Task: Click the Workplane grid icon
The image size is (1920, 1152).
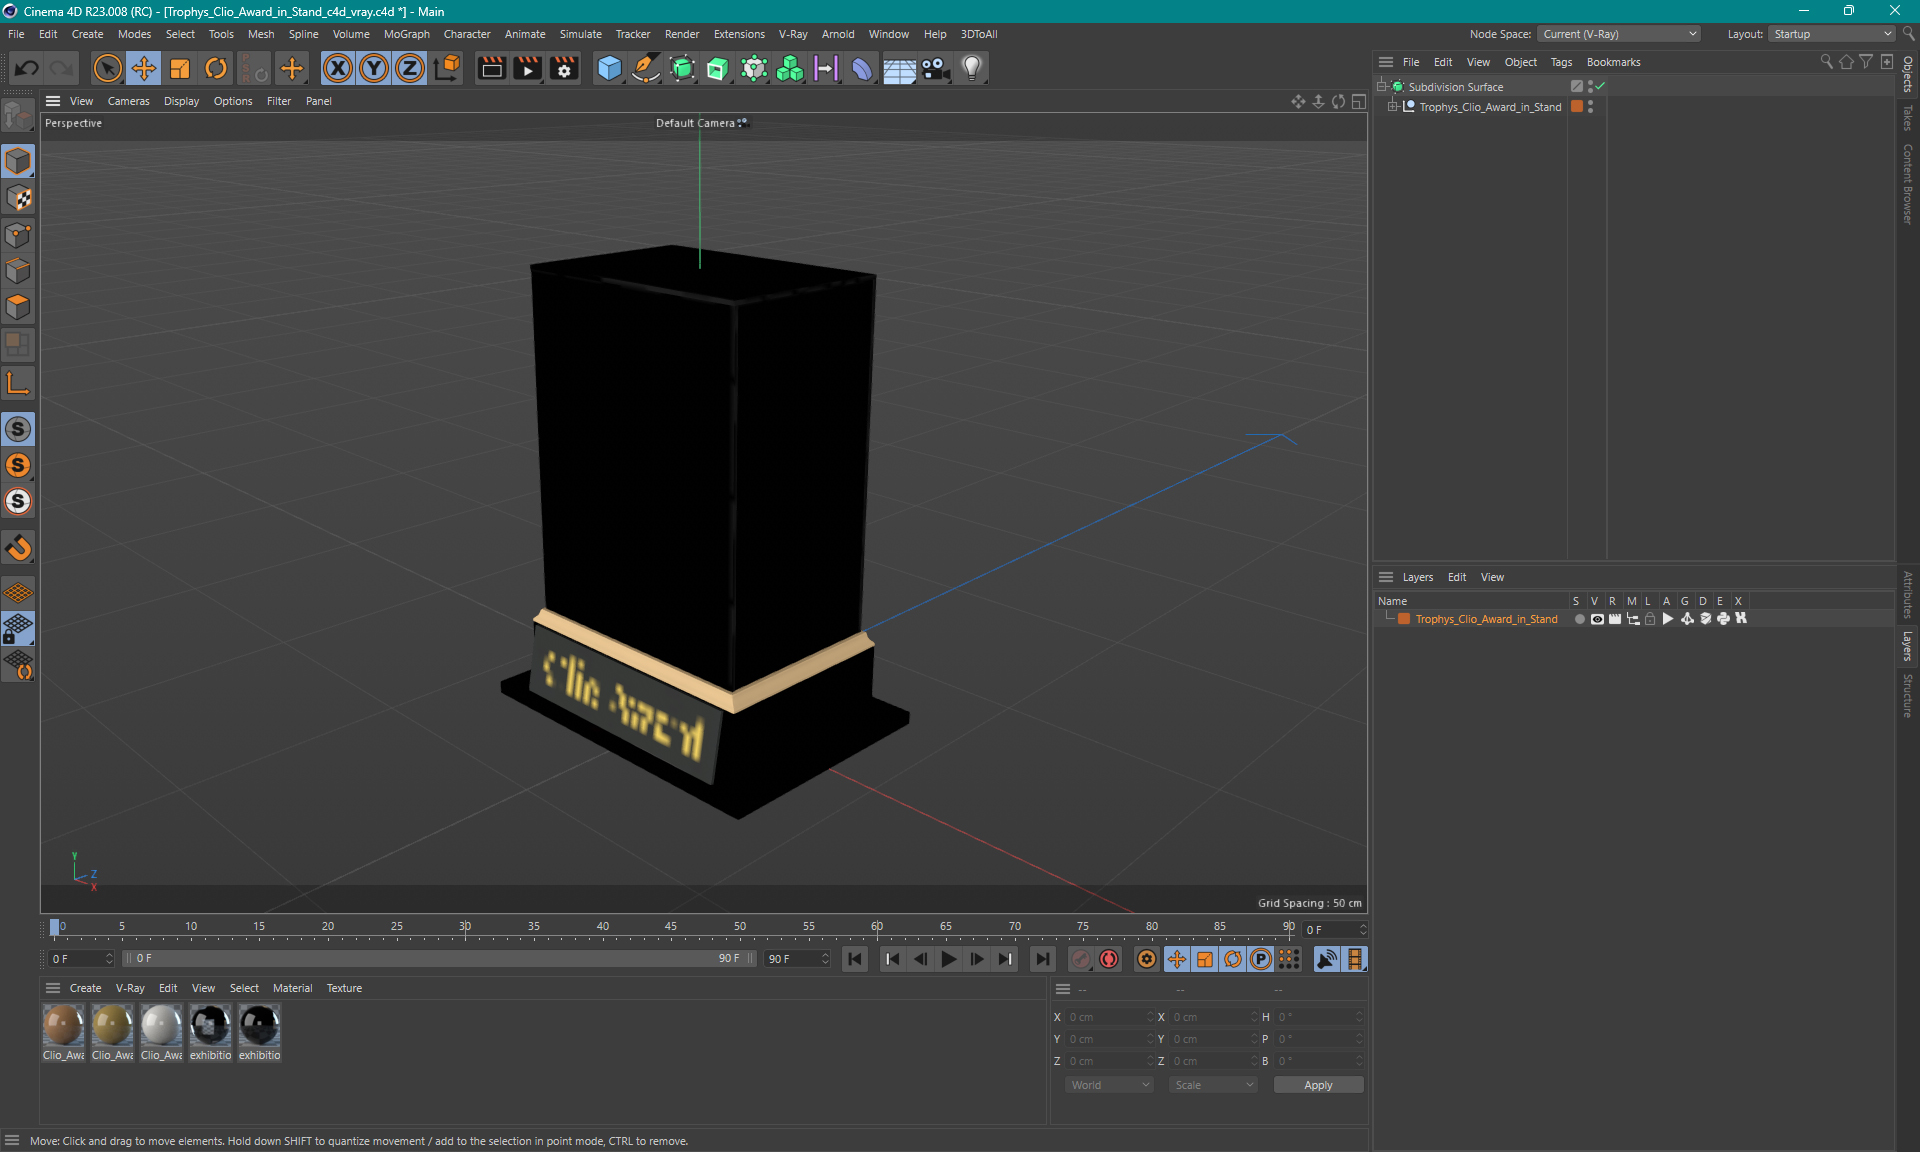Action: (18, 593)
